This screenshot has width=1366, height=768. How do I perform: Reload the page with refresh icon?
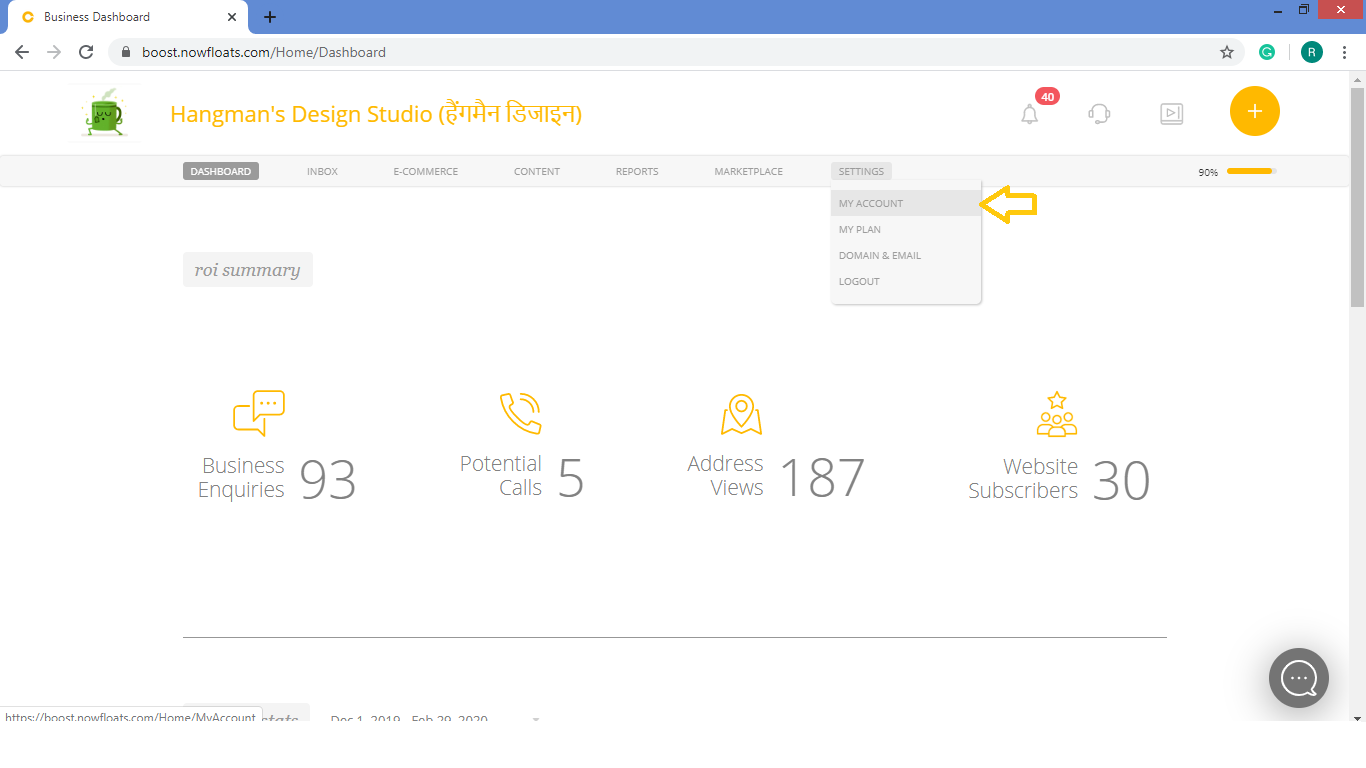coord(86,52)
